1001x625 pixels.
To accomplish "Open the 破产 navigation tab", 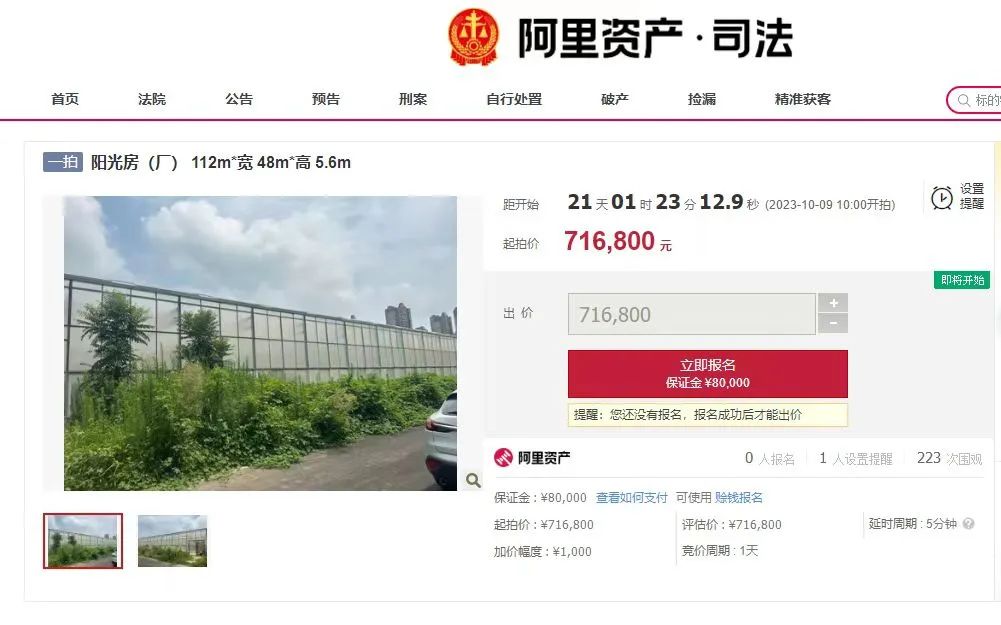I will [615, 99].
